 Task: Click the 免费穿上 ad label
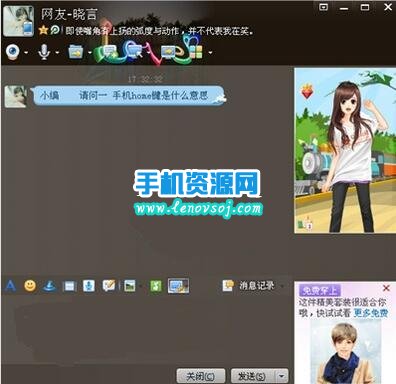click(x=319, y=291)
